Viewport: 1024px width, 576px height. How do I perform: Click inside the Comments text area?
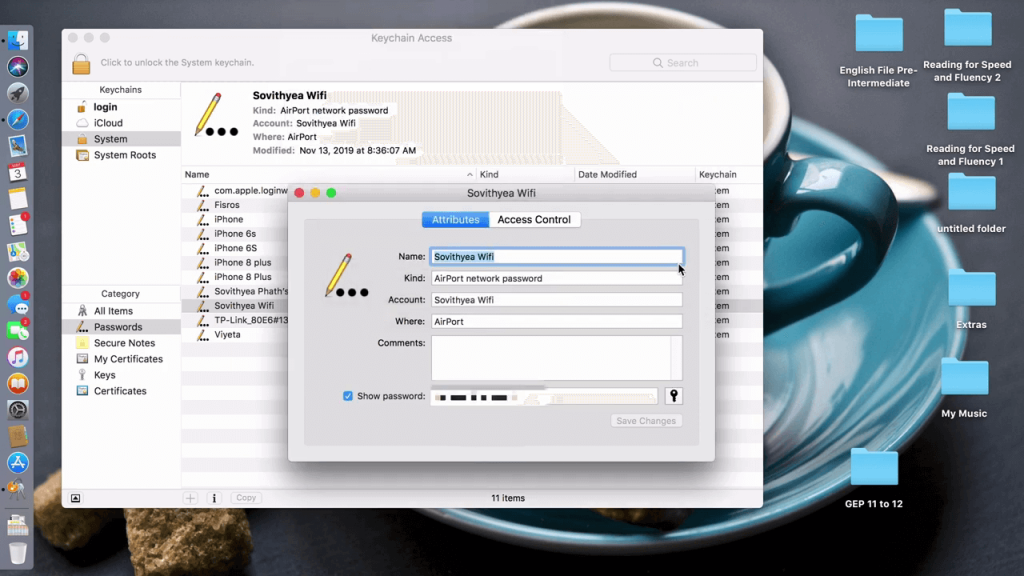pyautogui.click(x=556, y=358)
